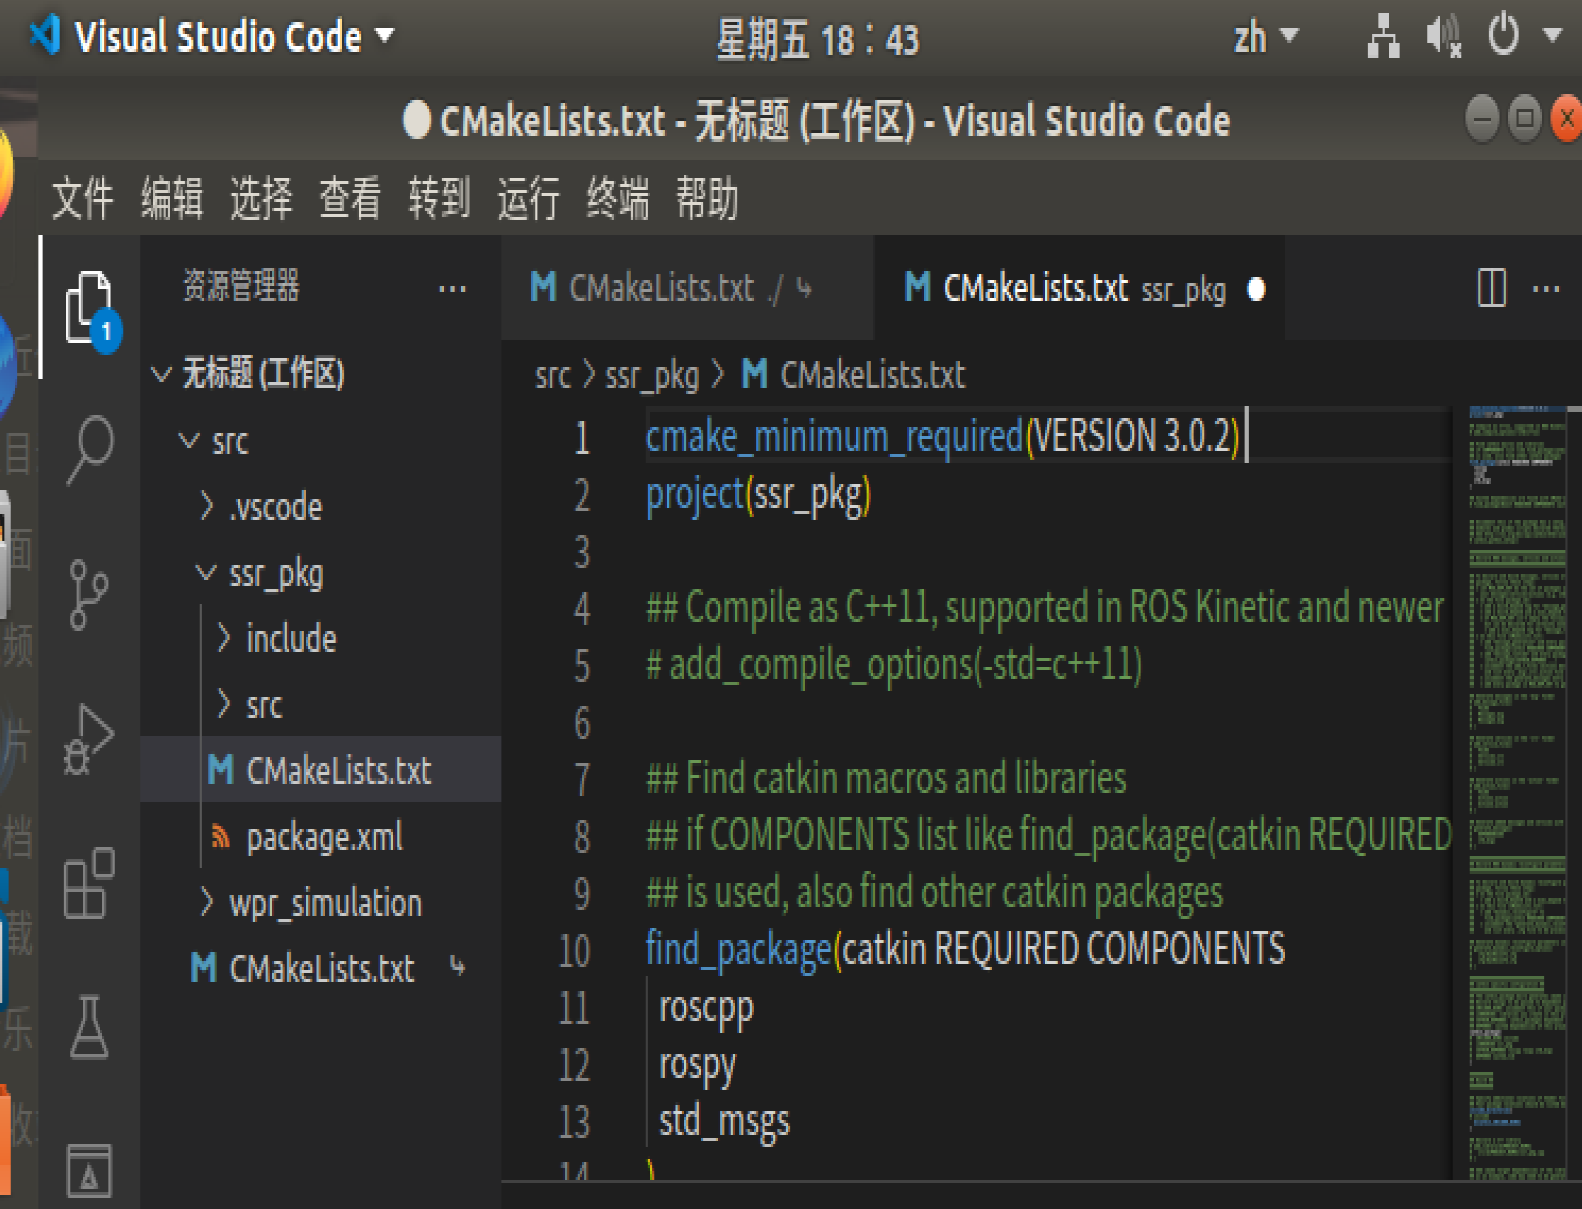Click ssr_pkg in the breadcrumb path

pyautogui.click(x=652, y=376)
